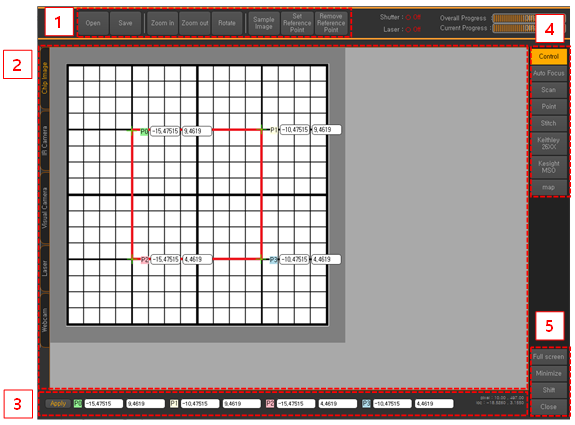Click the Save toolbar button
The image size is (575, 425).
click(x=125, y=23)
